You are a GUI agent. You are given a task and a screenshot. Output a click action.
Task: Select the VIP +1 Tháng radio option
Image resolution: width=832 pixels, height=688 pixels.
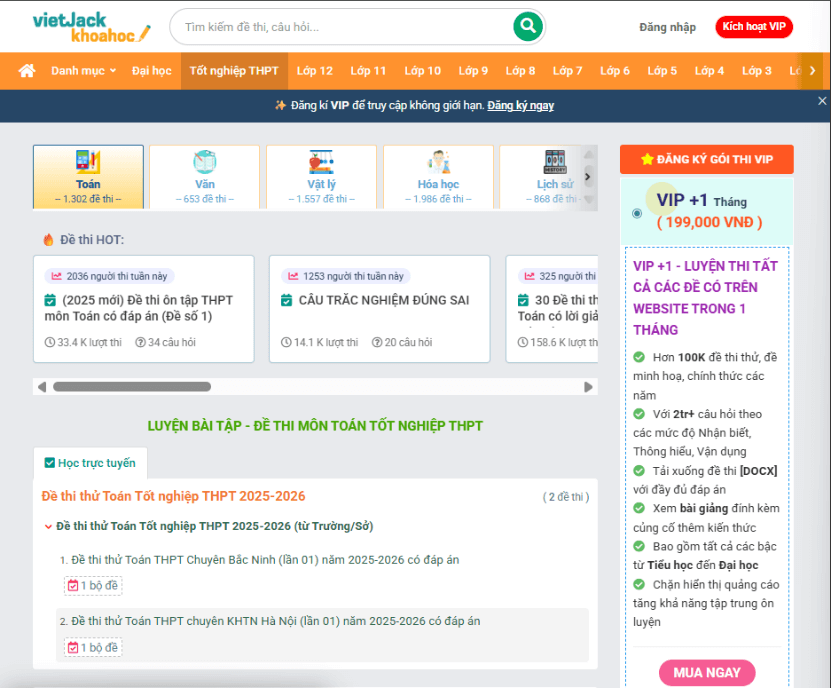(x=637, y=213)
